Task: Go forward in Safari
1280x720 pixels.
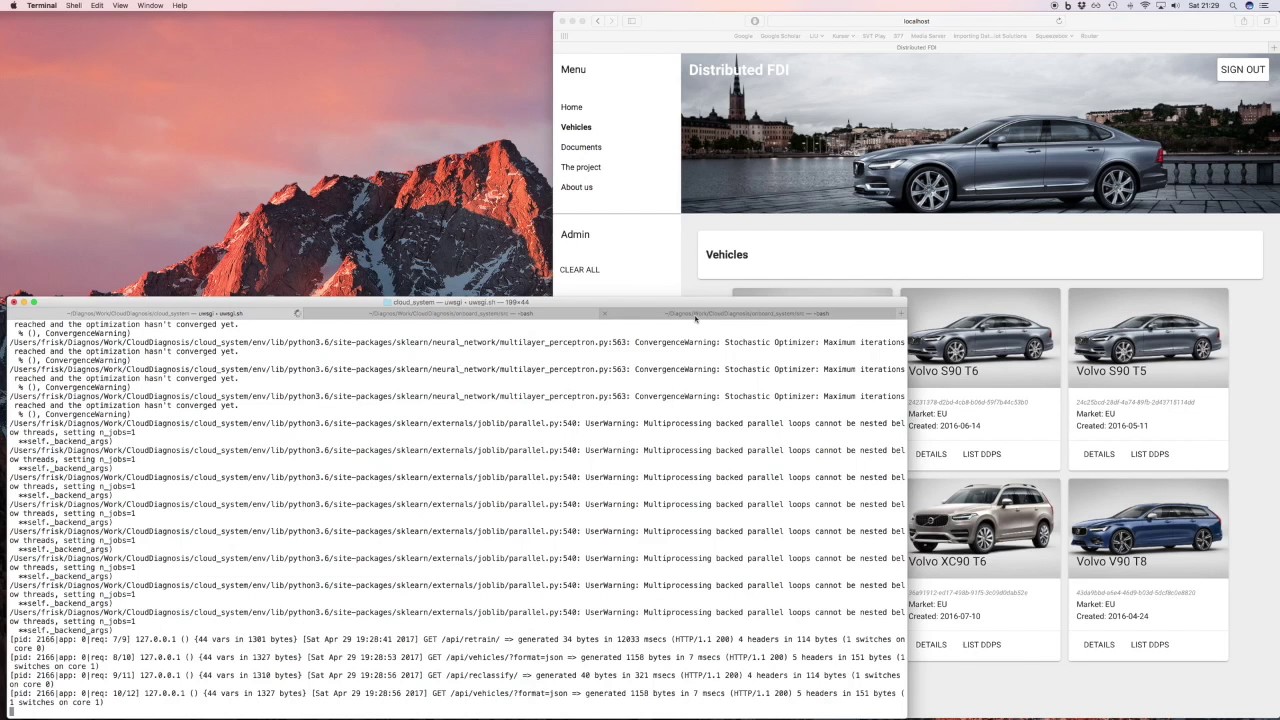Action: coord(612,21)
